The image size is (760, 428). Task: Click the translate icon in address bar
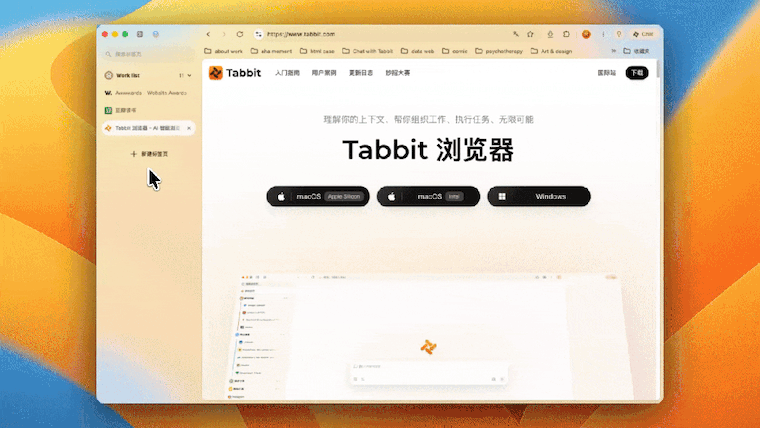516,34
